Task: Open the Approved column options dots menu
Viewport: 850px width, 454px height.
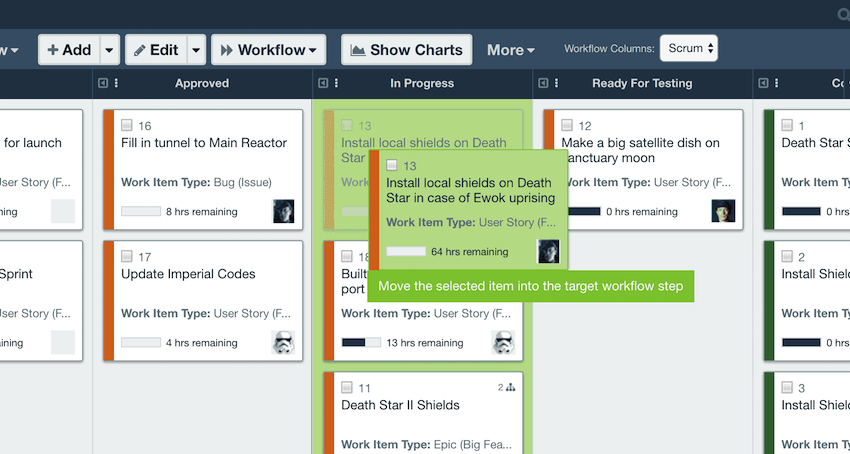Action: pyautogui.click(x=117, y=83)
